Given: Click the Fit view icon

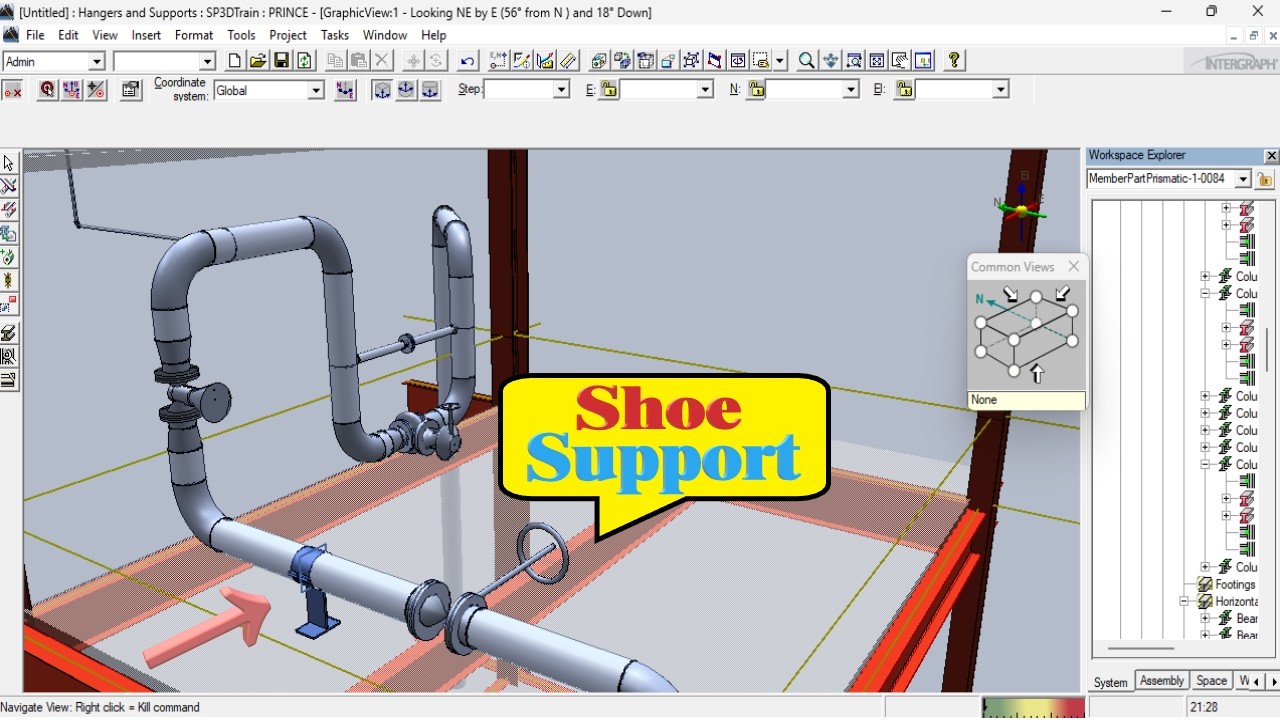Looking at the screenshot, I should (x=876, y=61).
